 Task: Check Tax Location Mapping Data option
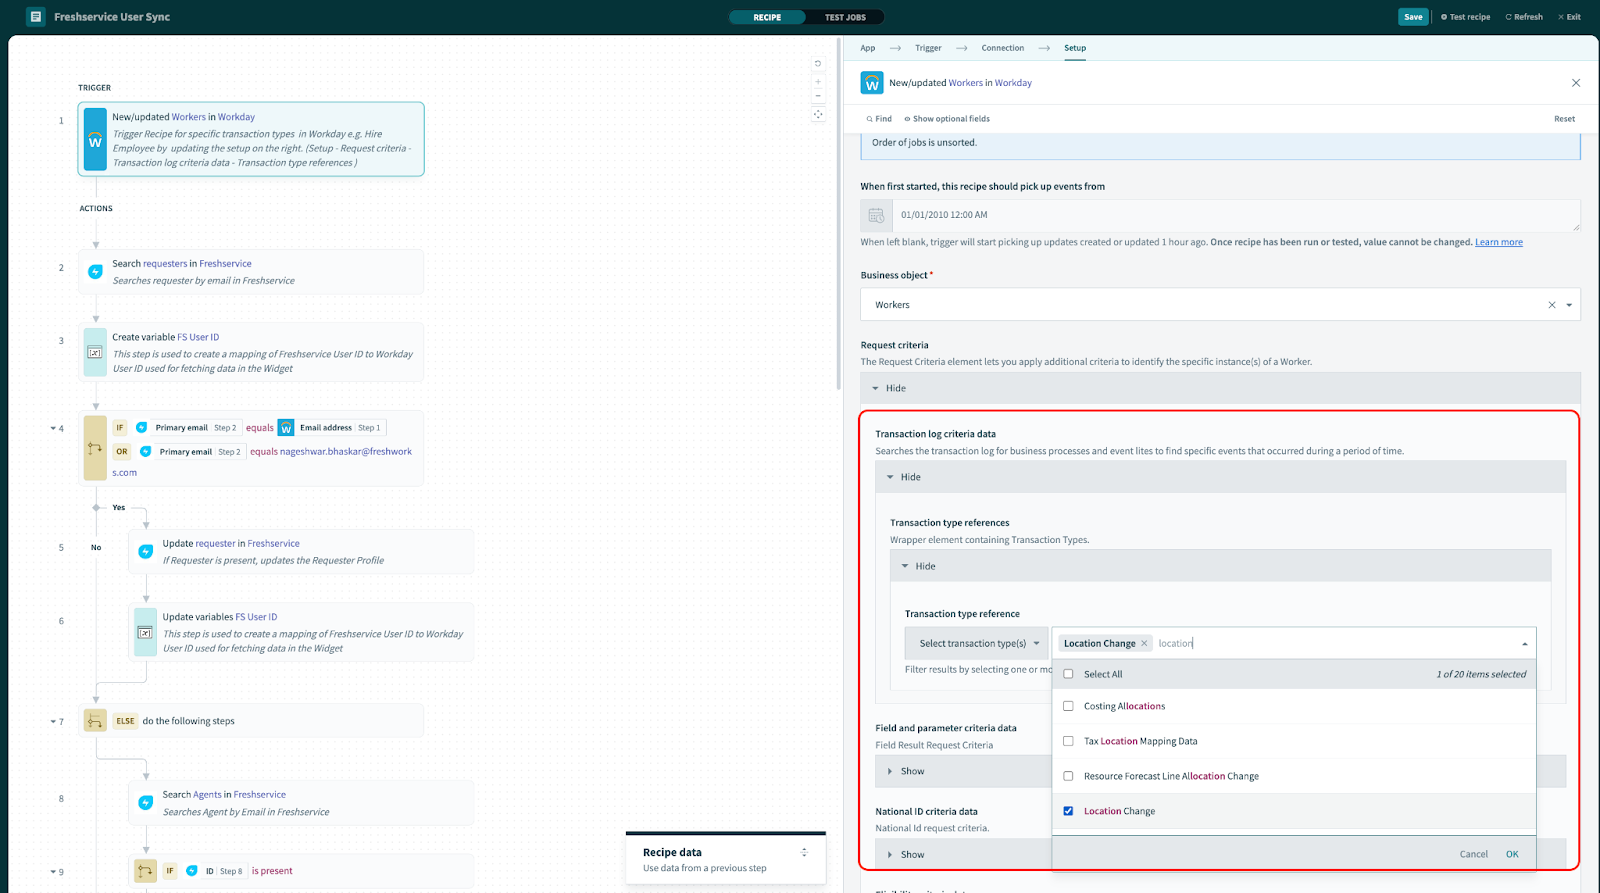pos(1068,741)
